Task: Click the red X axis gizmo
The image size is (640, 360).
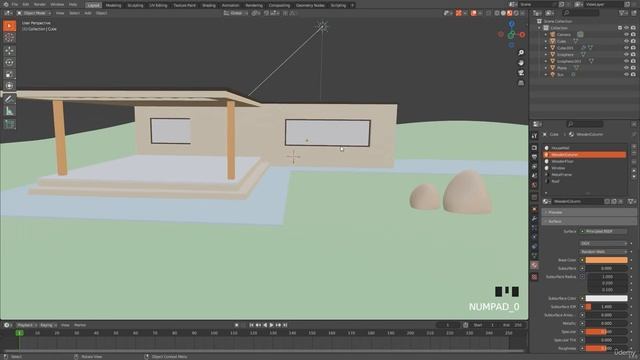Action: click(x=522, y=35)
